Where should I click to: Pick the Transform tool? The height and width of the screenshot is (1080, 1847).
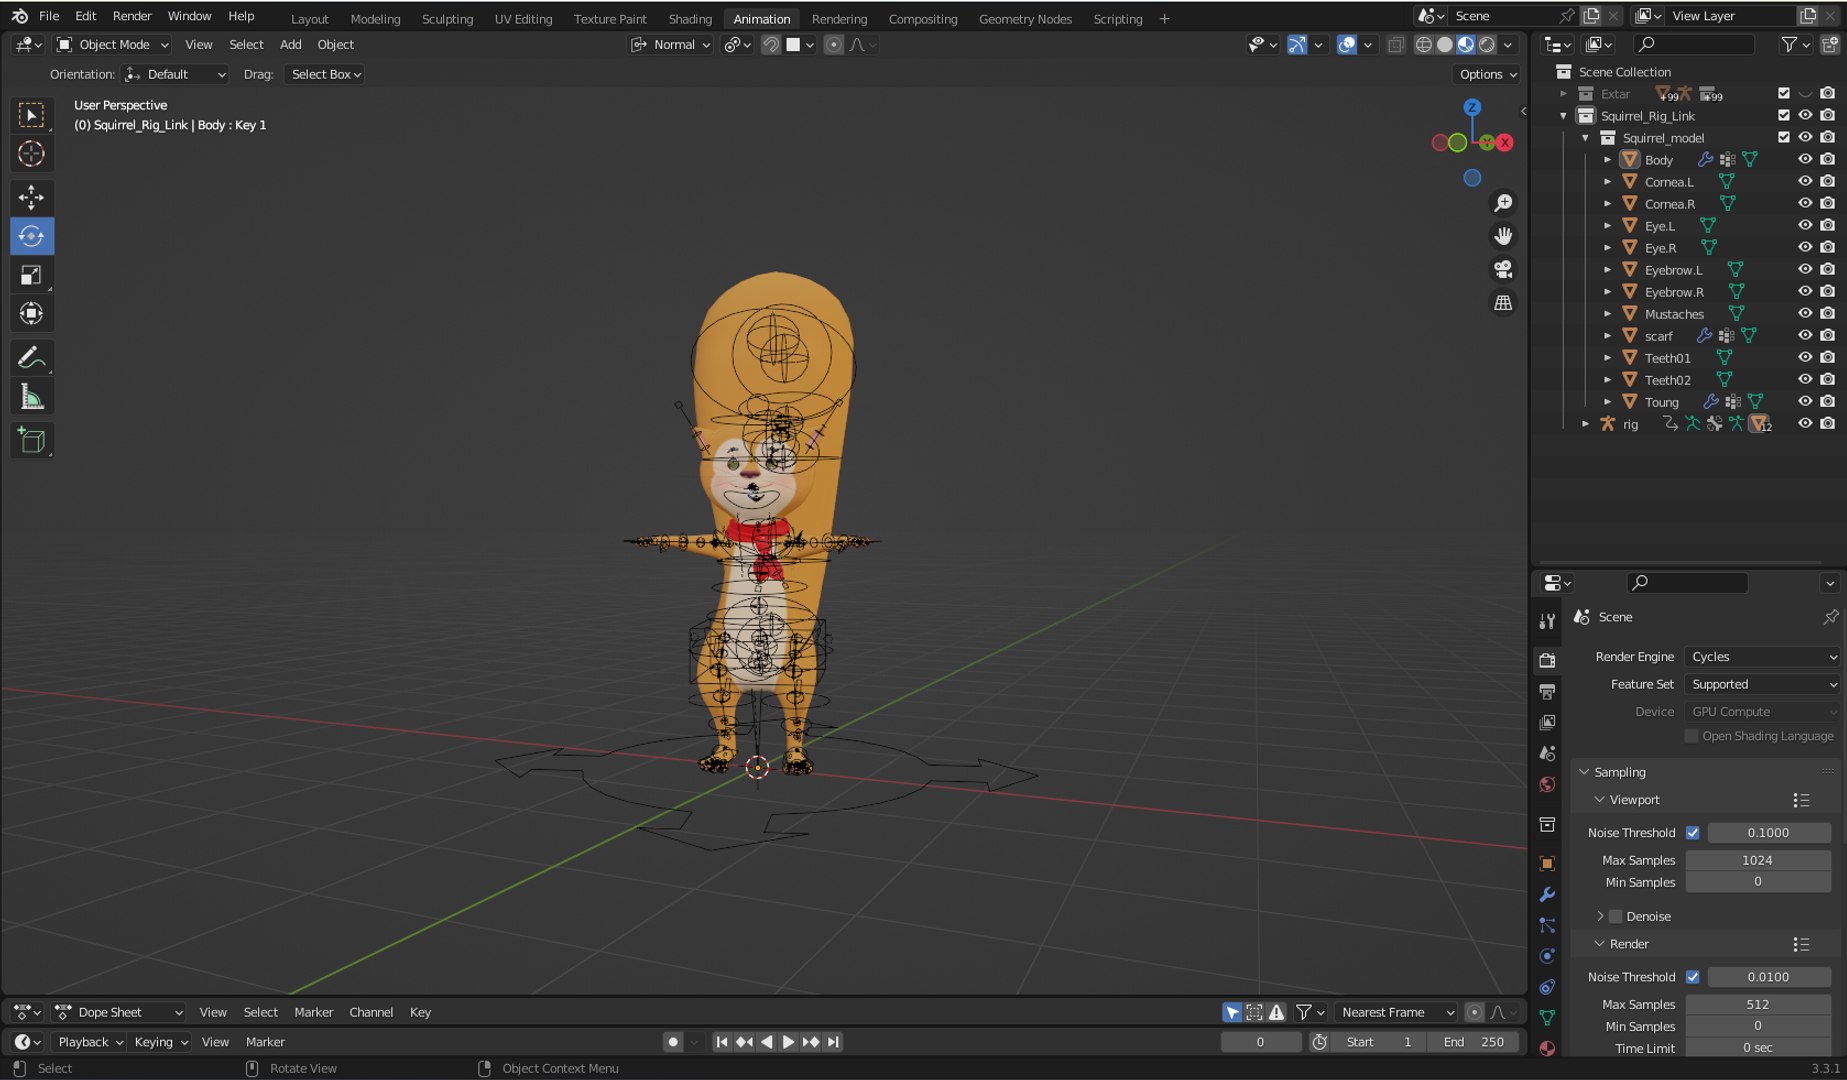pyautogui.click(x=31, y=314)
